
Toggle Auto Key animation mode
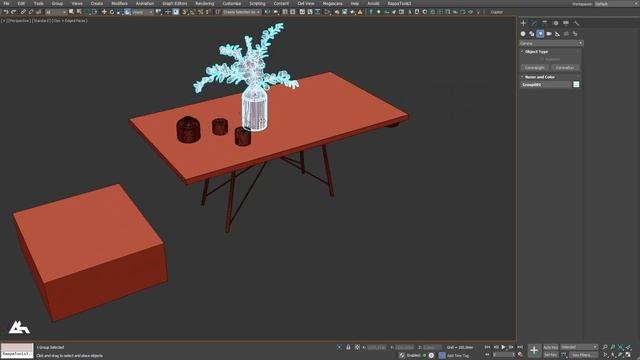[x=551, y=347]
